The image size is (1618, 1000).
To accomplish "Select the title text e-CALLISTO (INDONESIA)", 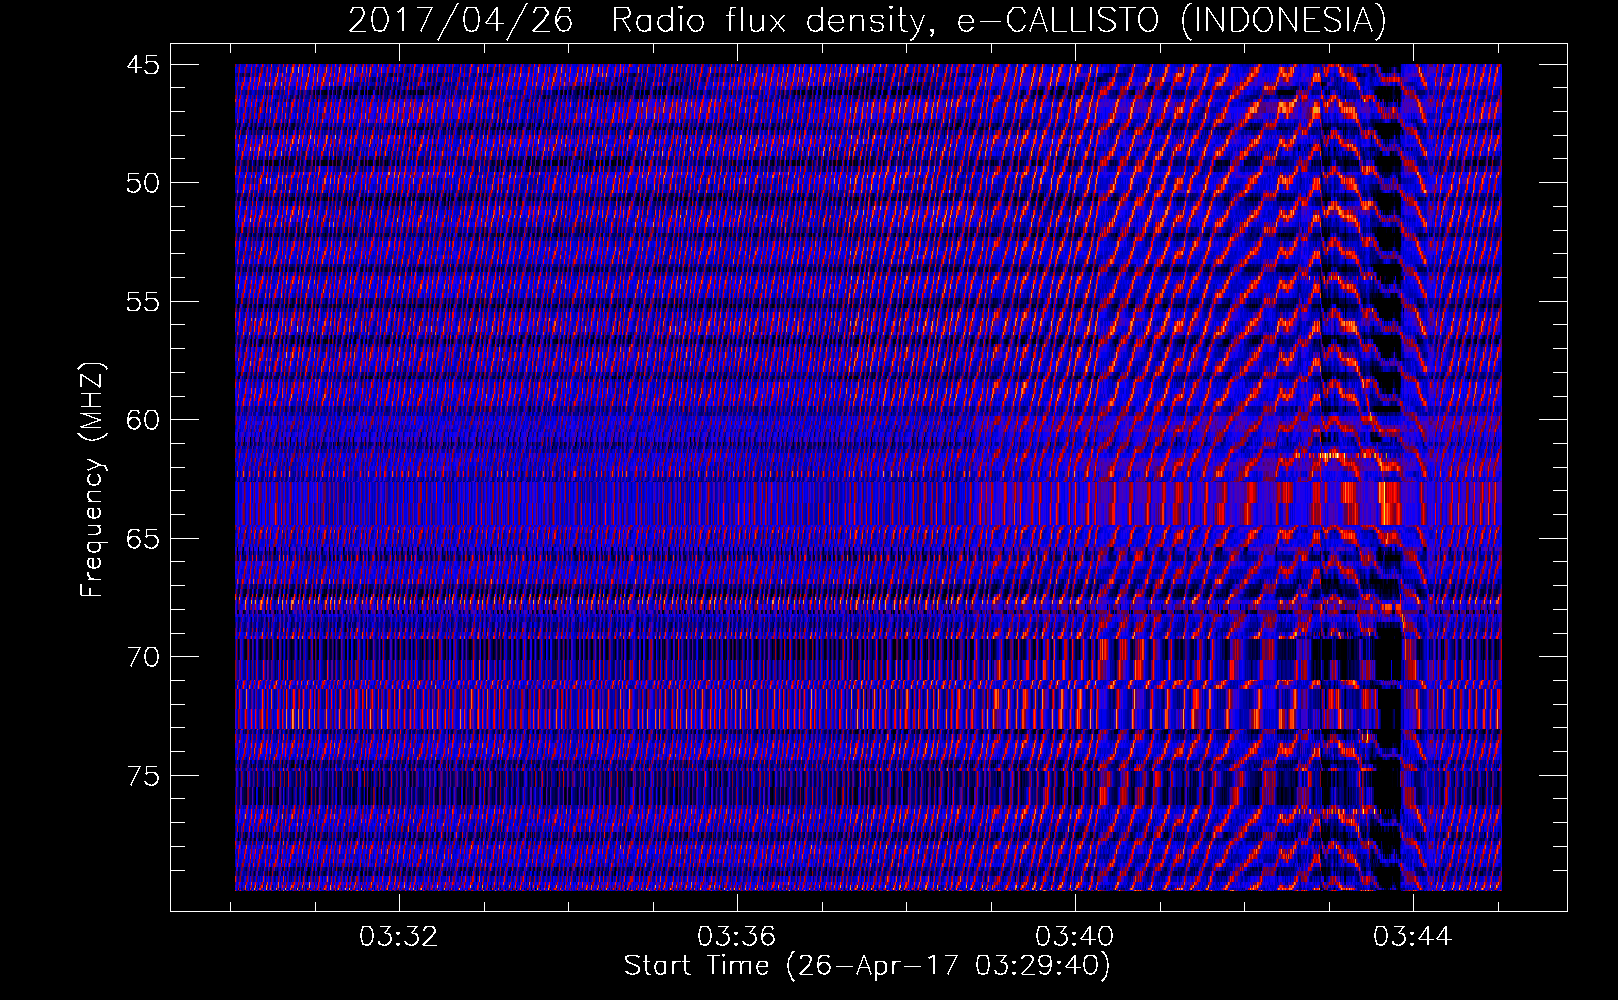I will [1172, 20].
